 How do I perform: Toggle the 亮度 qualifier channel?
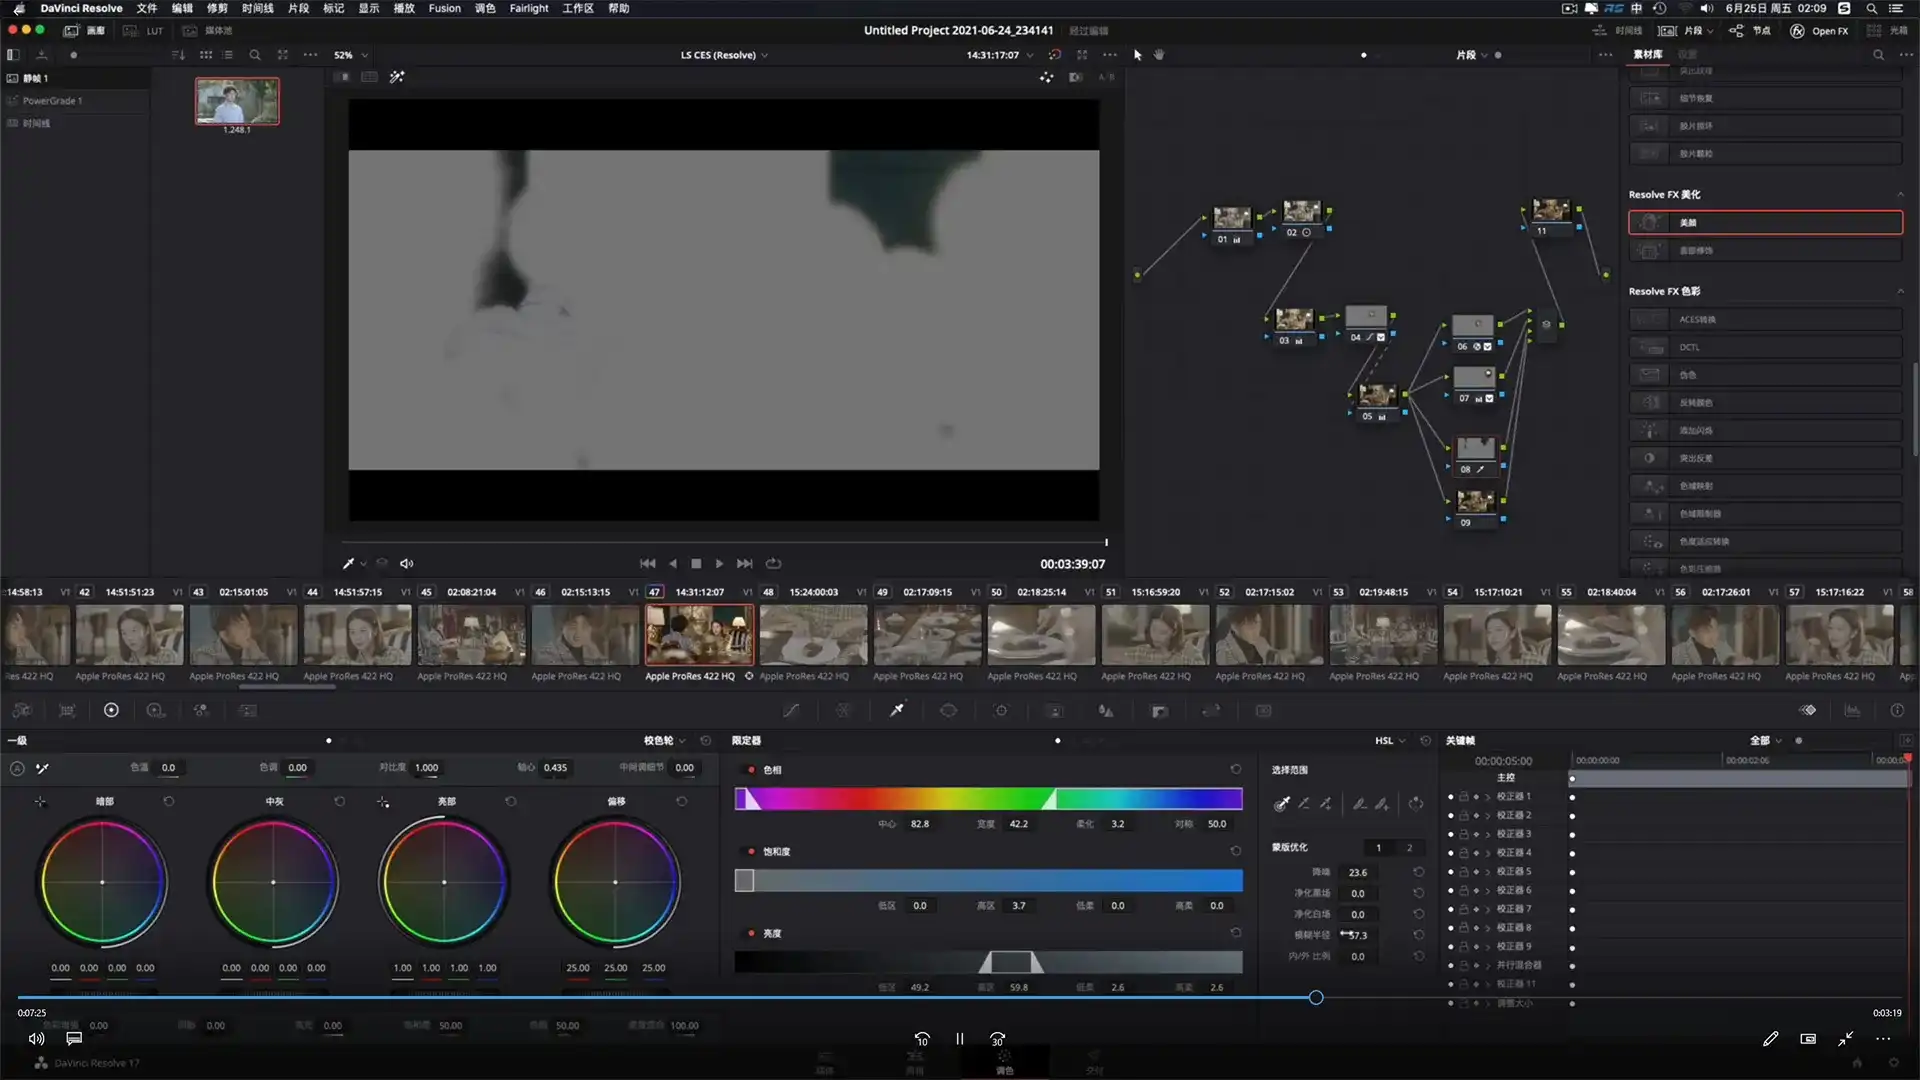click(x=752, y=932)
